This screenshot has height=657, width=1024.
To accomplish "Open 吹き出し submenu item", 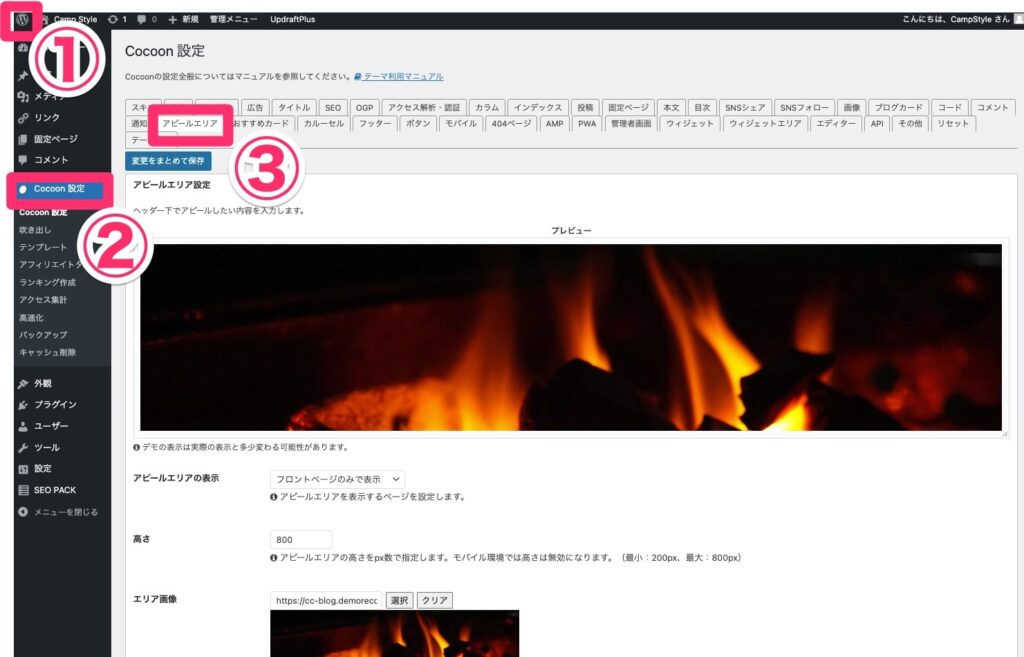I will pyautogui.click(x=35, y=230).
